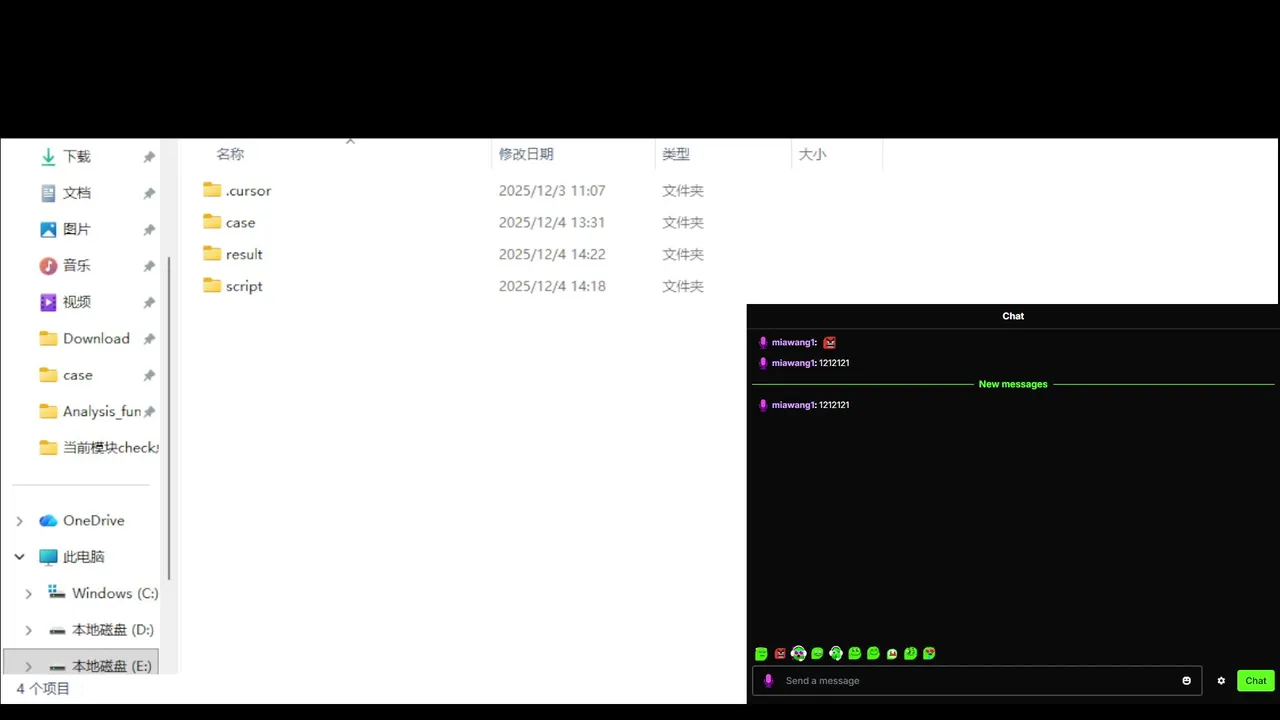
Task: Sort files by the 类型 column
Action: [x=676, y=154]
